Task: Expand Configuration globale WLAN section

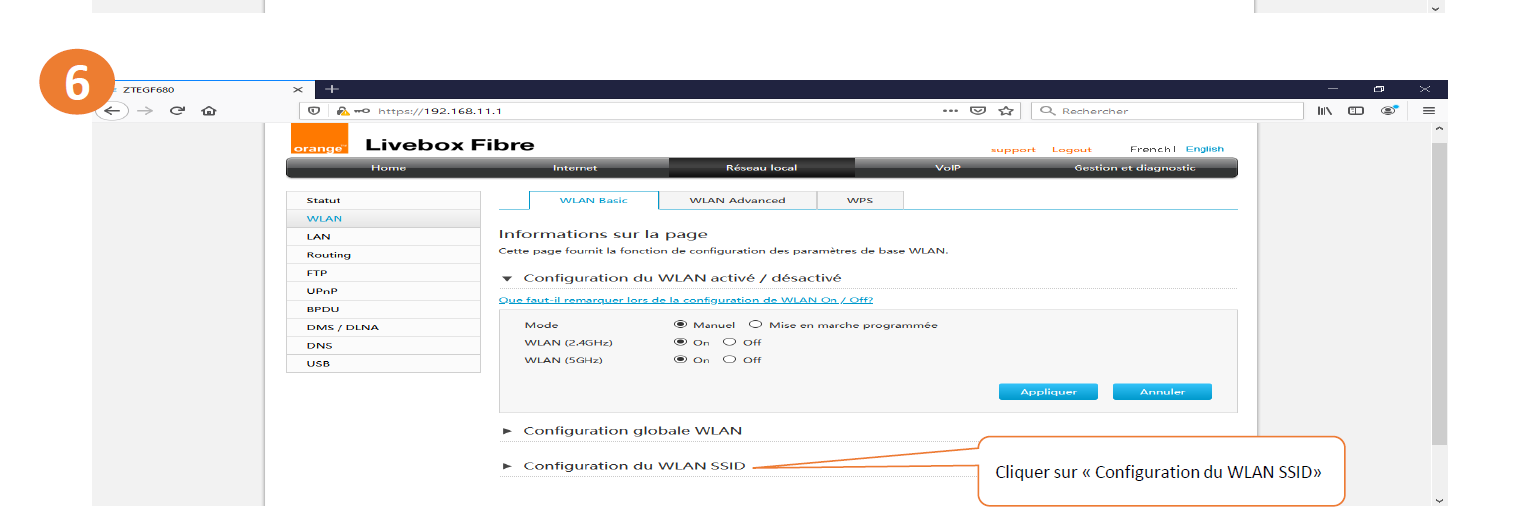Action: coord(632,431)
